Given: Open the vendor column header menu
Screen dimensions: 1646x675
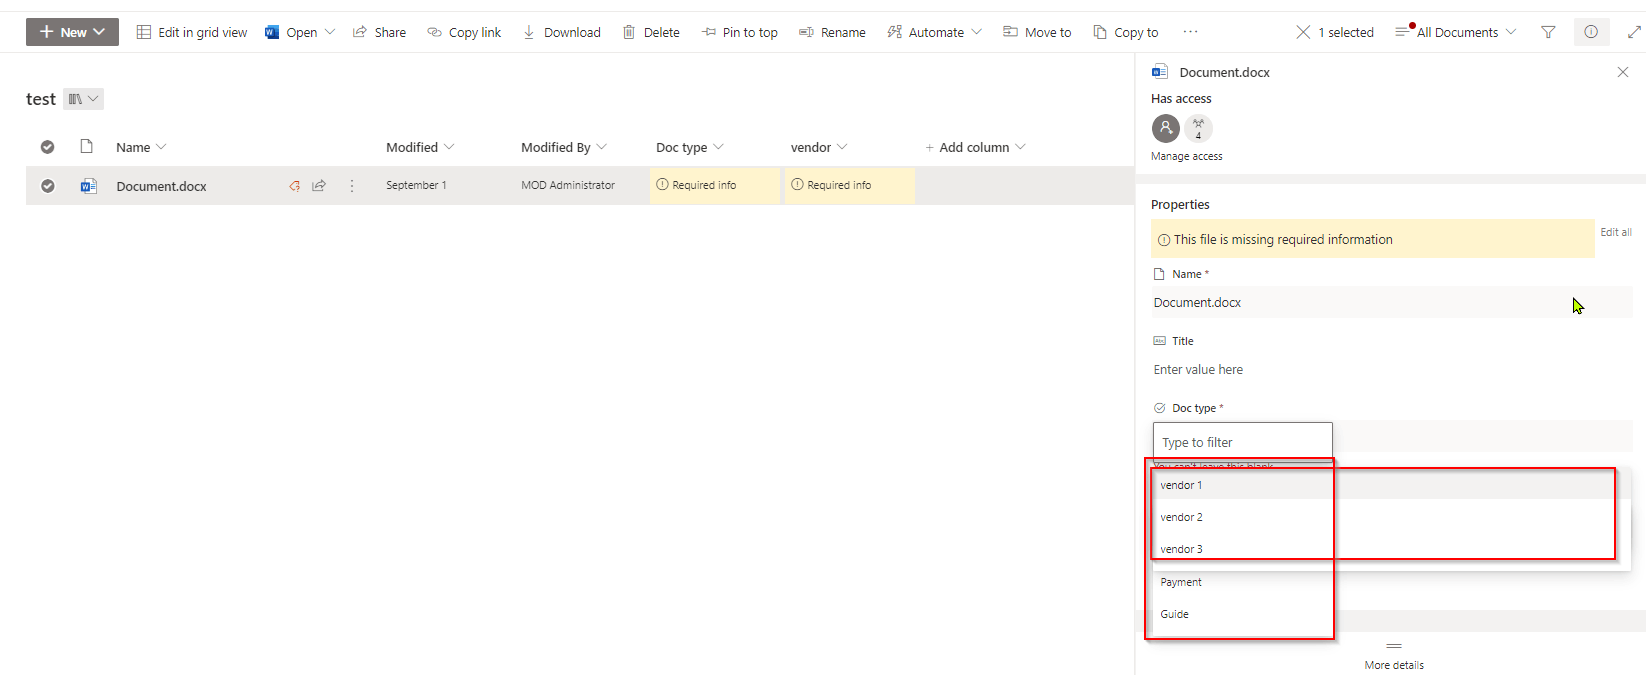Looking at the screenshot, I should coord(819,147).
